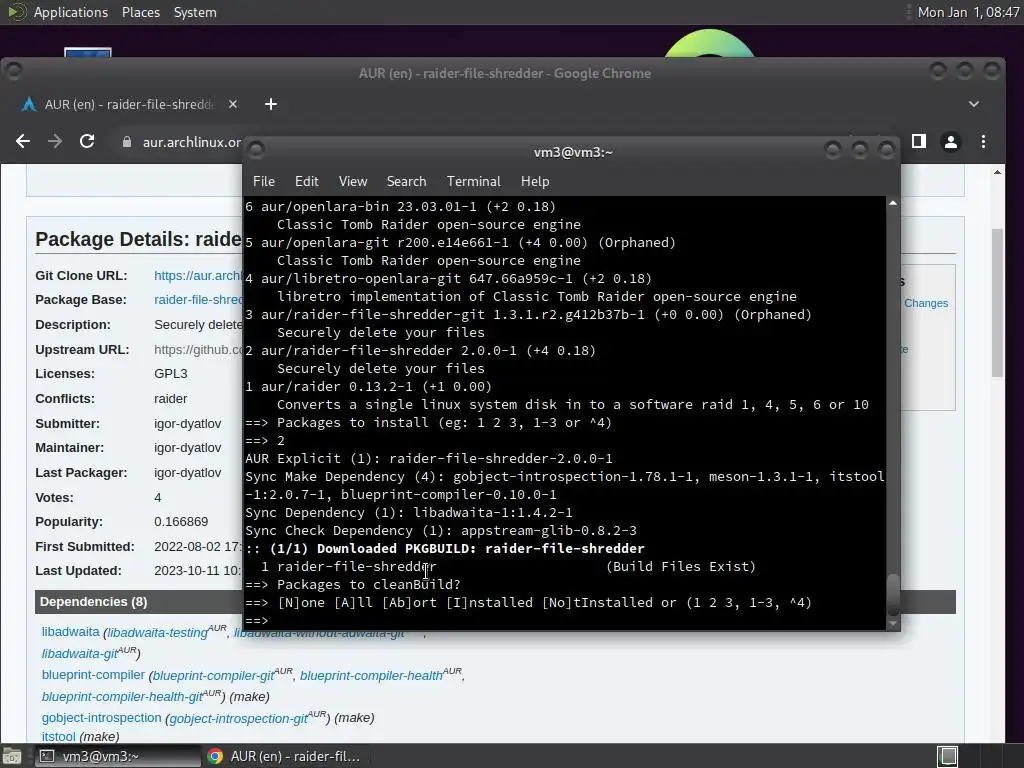Open the itstool dependency link
The width and height of the screenshot is (1024, 768).
(x=59, y=737)
